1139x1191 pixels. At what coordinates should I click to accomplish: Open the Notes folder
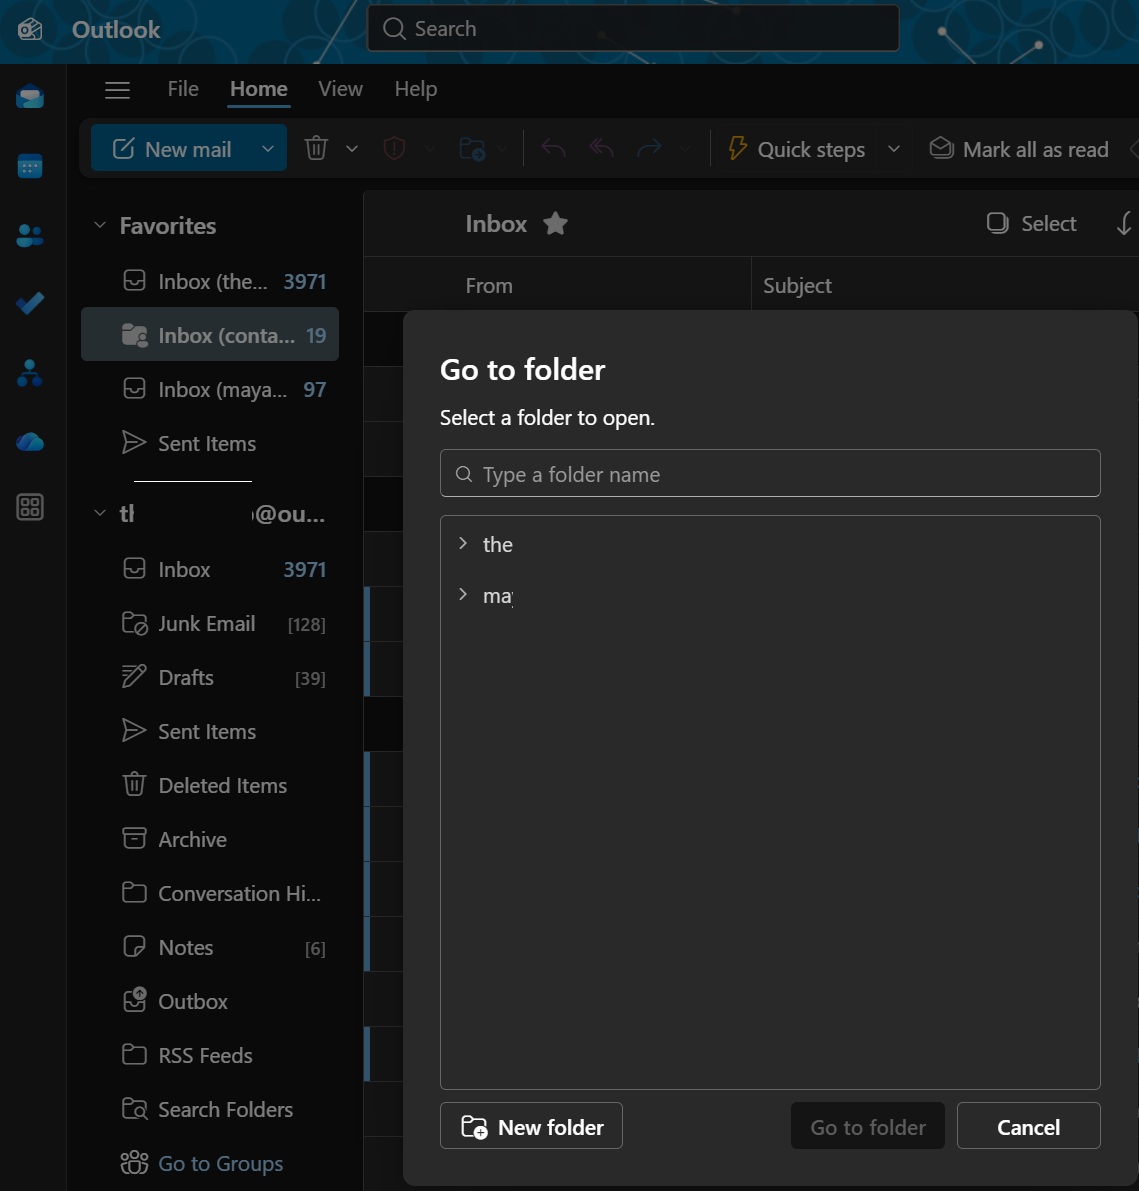click(210, 947)
